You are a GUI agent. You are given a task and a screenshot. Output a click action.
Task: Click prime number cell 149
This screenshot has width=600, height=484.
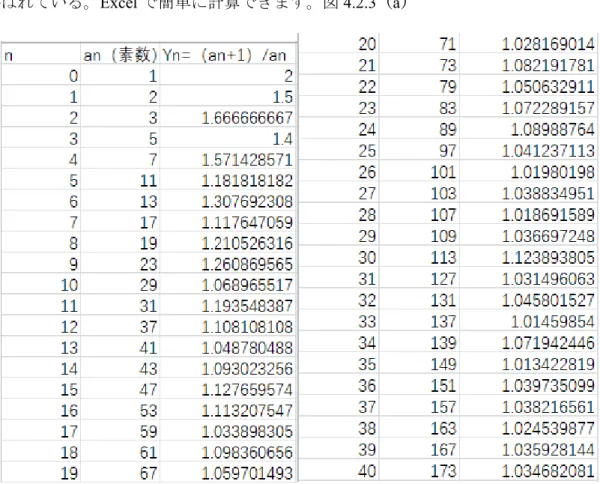(x=419, y=364)
